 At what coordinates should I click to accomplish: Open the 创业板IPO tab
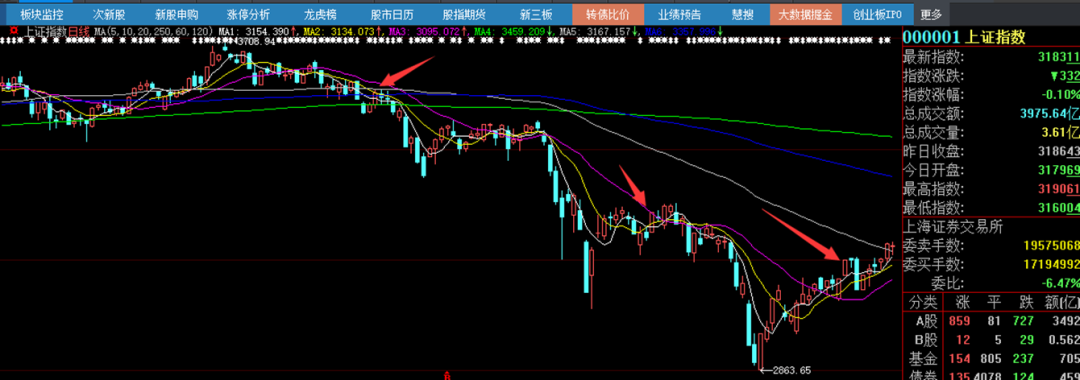click(878, 14)
